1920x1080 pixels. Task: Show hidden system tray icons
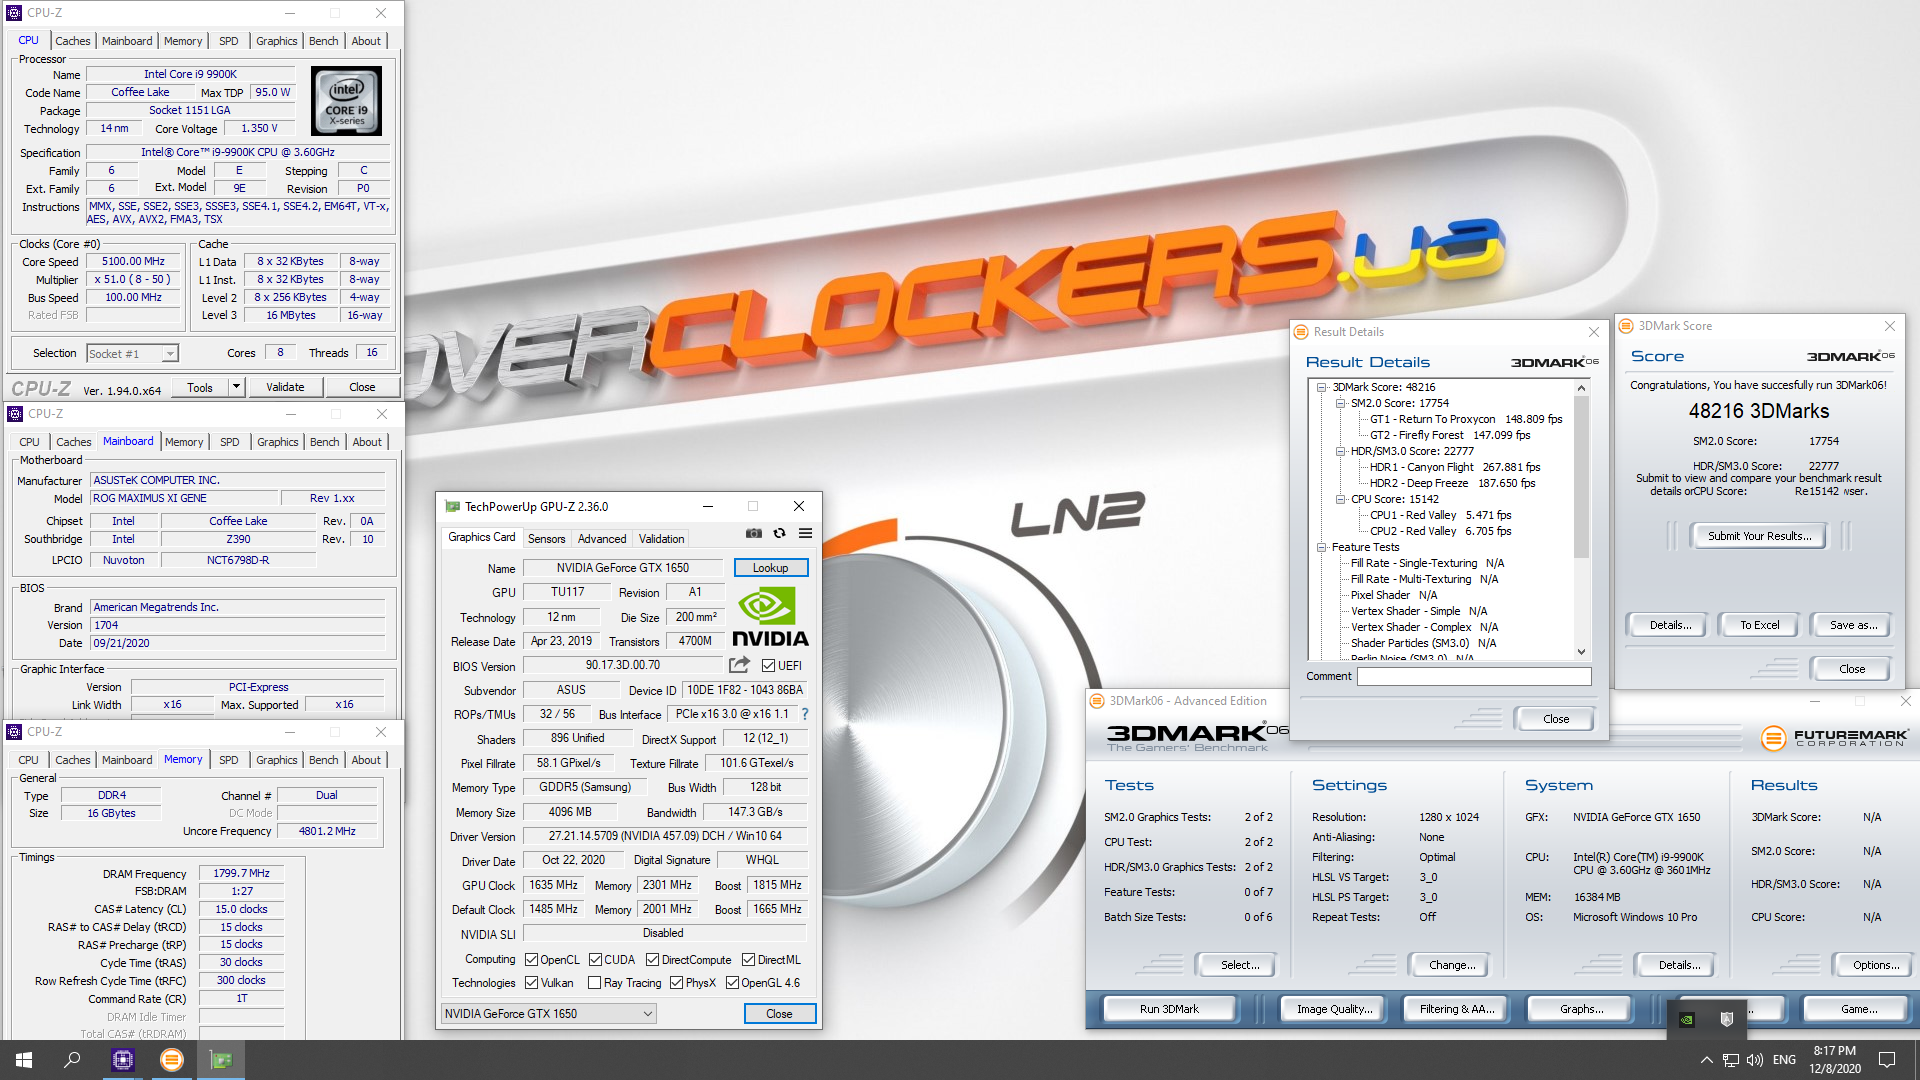tap(1706, 1060)
